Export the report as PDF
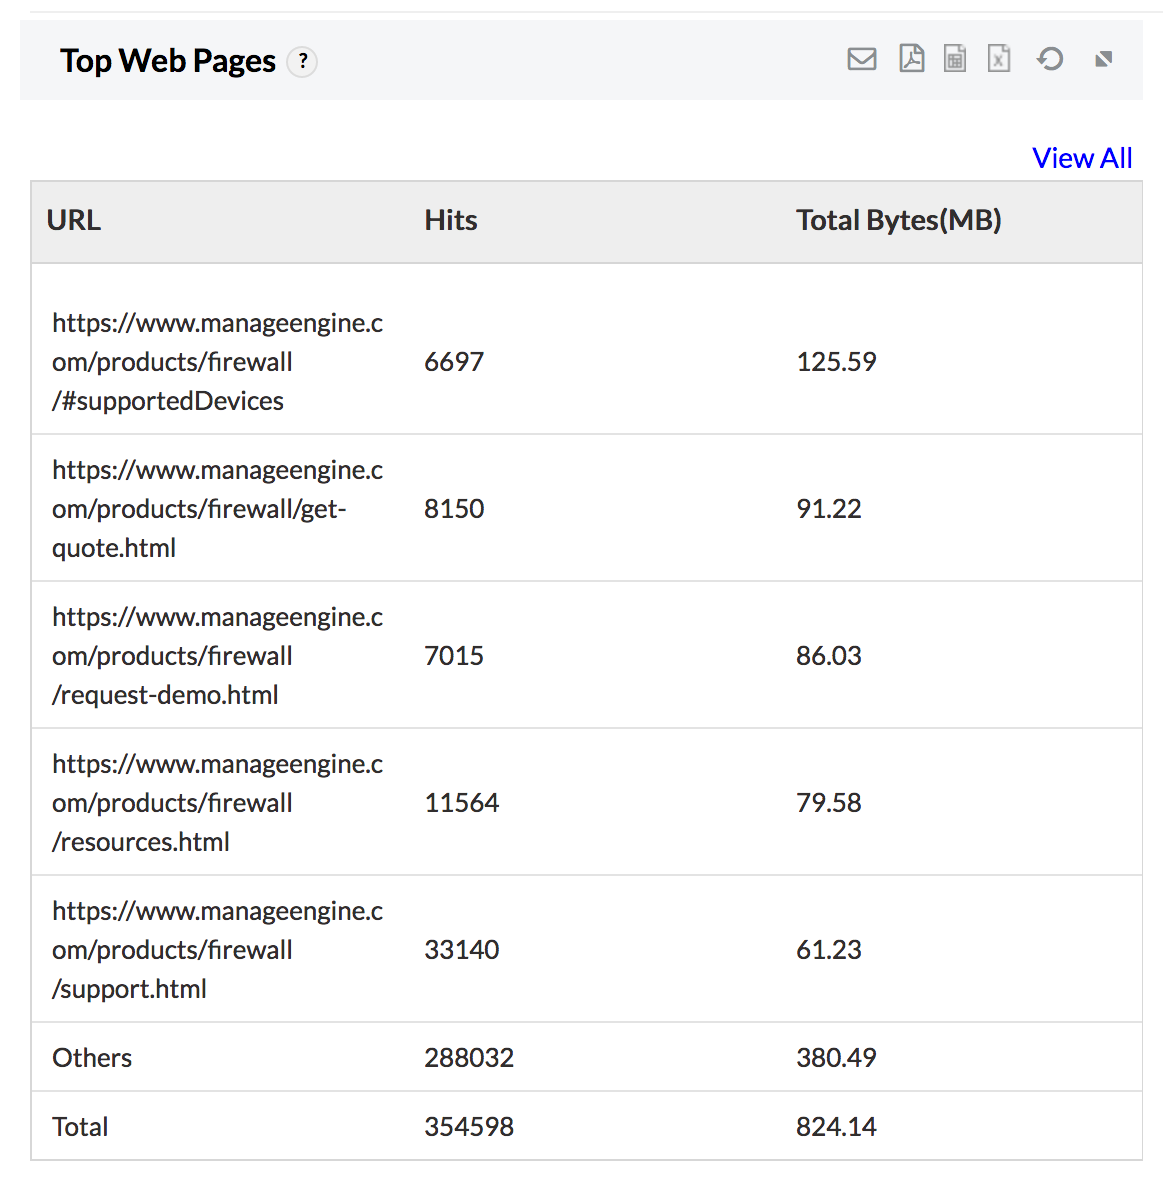Image resolution: width=1163 pixels, height=1192 pixels. click(911, 59)
